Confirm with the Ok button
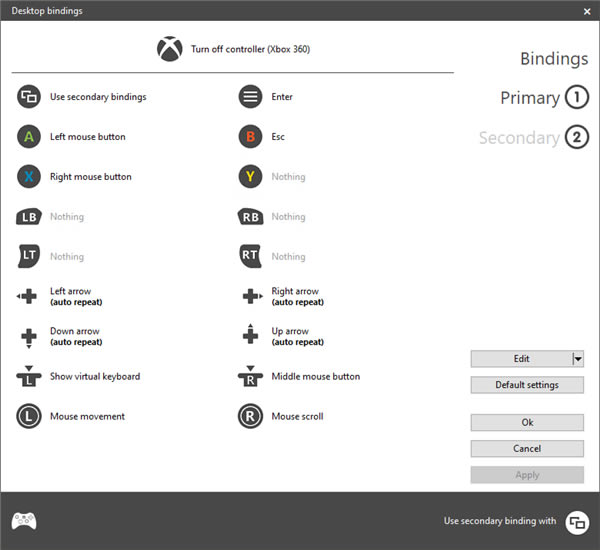The width and height of the screenshot is (600, 550). [527, 423]
